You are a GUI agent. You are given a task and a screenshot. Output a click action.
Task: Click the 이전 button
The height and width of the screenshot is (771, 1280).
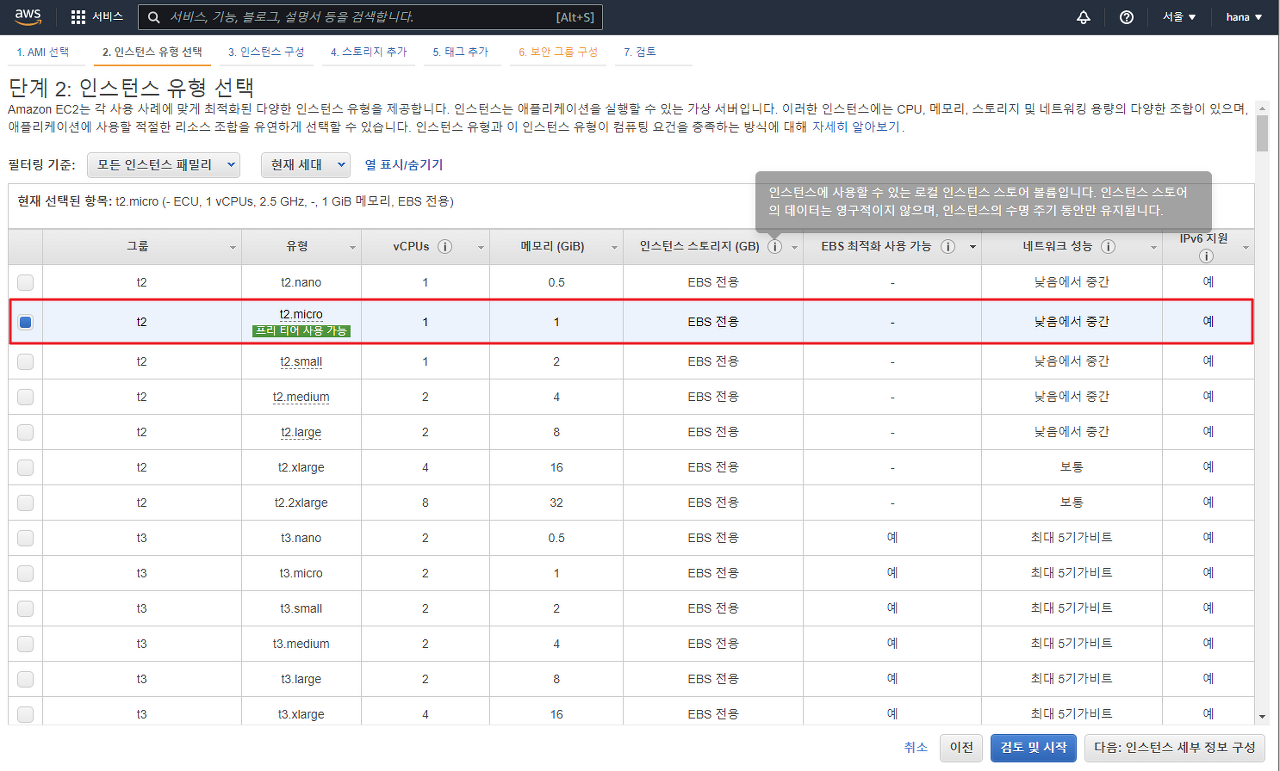click(962, 748)
